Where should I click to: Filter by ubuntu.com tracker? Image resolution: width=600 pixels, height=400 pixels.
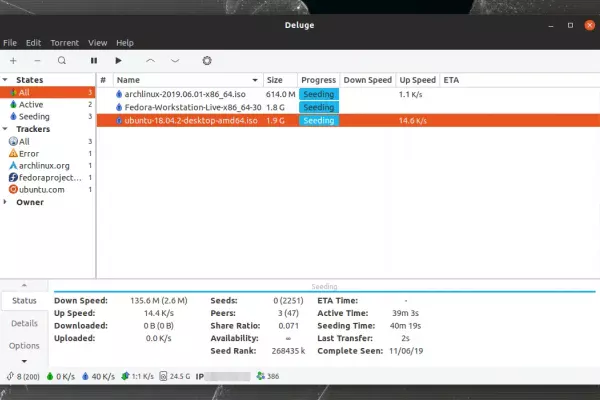(x=47, y=189)
